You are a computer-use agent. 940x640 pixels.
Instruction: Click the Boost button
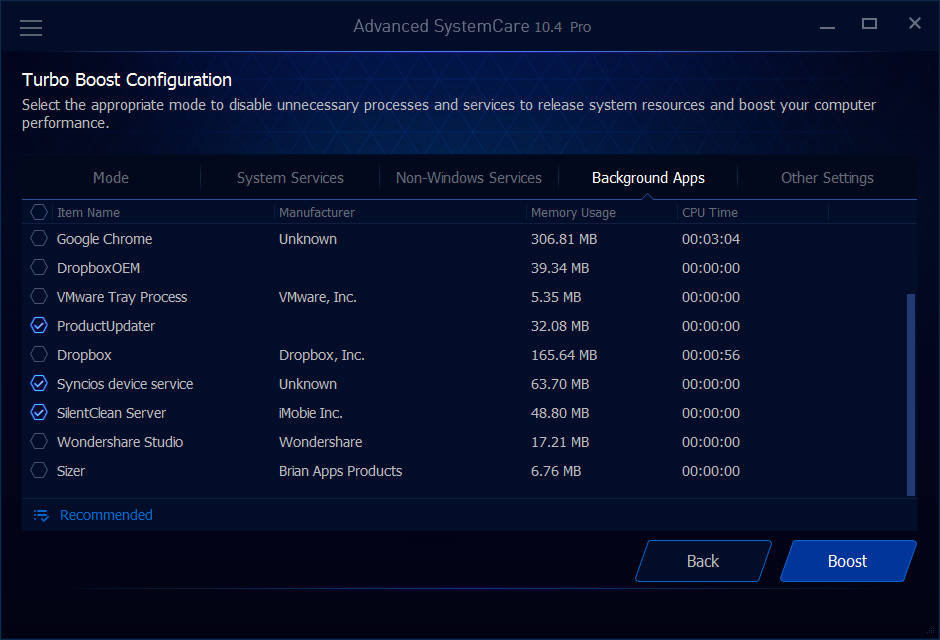point(848,561)
